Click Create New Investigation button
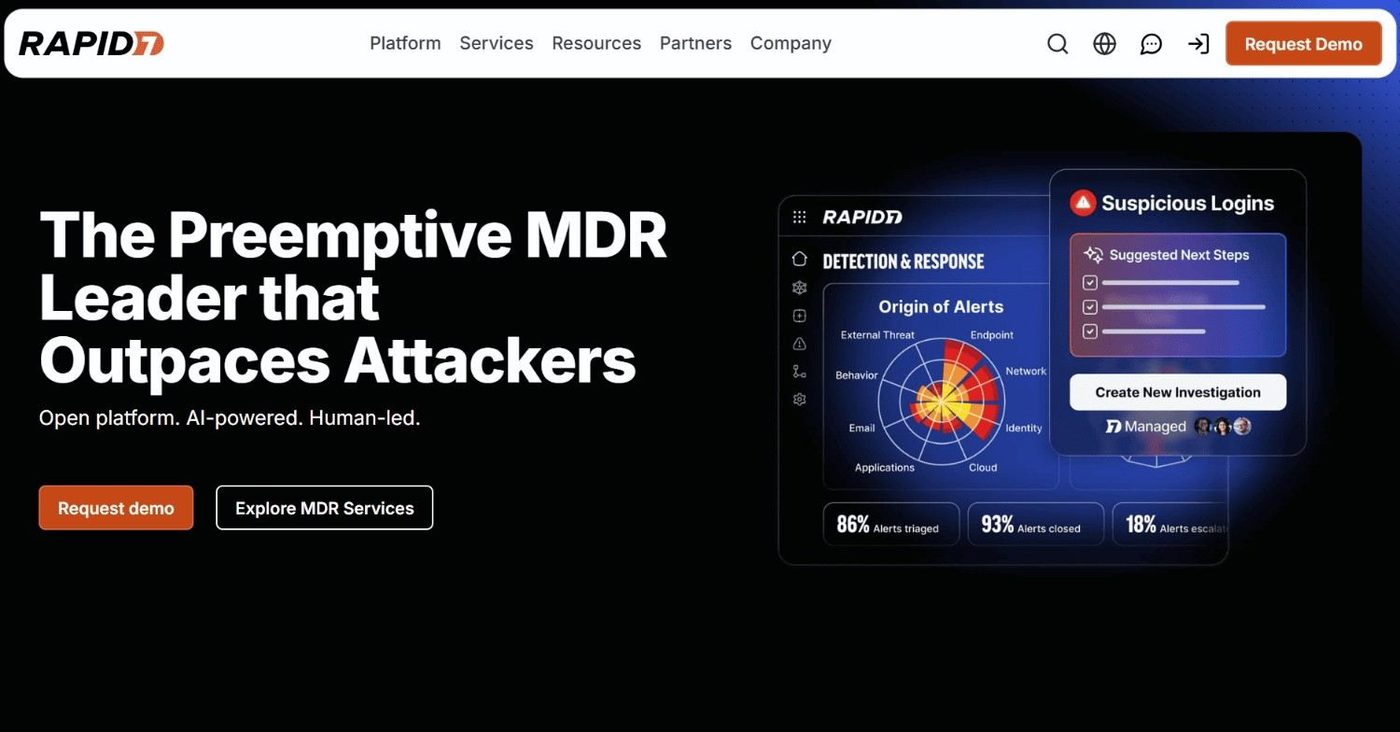 click(1178, 392)
